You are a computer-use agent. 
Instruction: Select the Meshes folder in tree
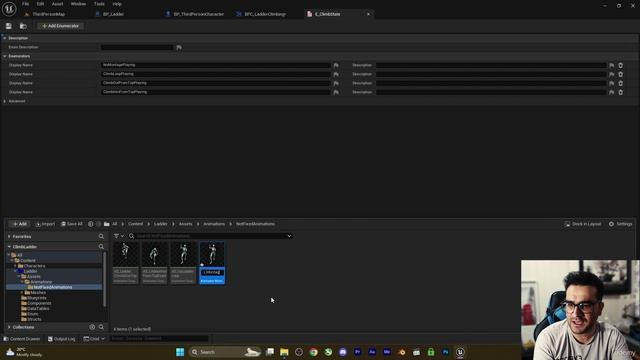point(38,292)
